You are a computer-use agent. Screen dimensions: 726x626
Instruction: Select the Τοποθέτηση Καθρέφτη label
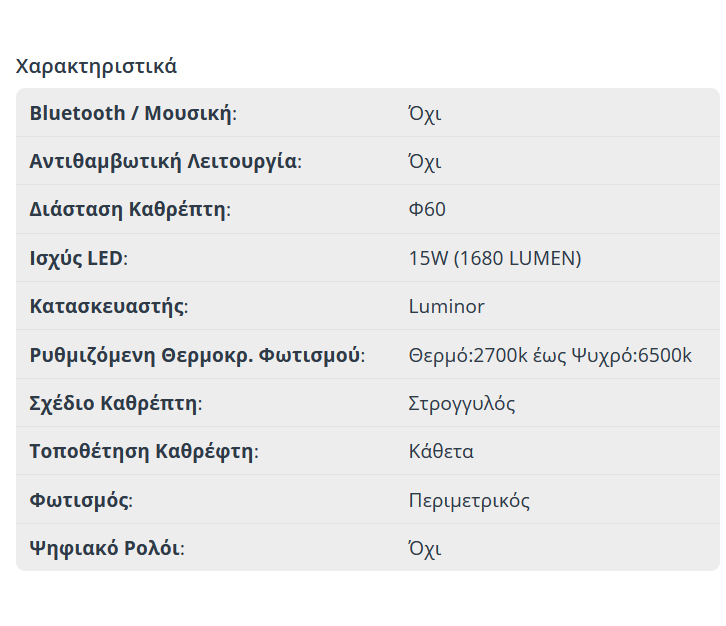[x=144, y=451]
